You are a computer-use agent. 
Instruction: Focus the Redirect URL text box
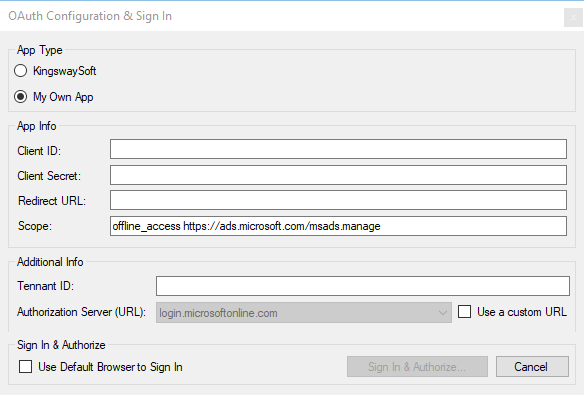[x=338, y=200]
